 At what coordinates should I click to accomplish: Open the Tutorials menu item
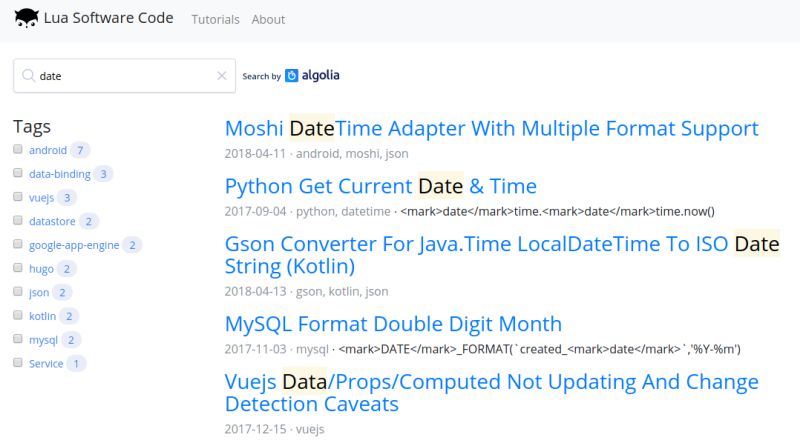click(215, 19)
